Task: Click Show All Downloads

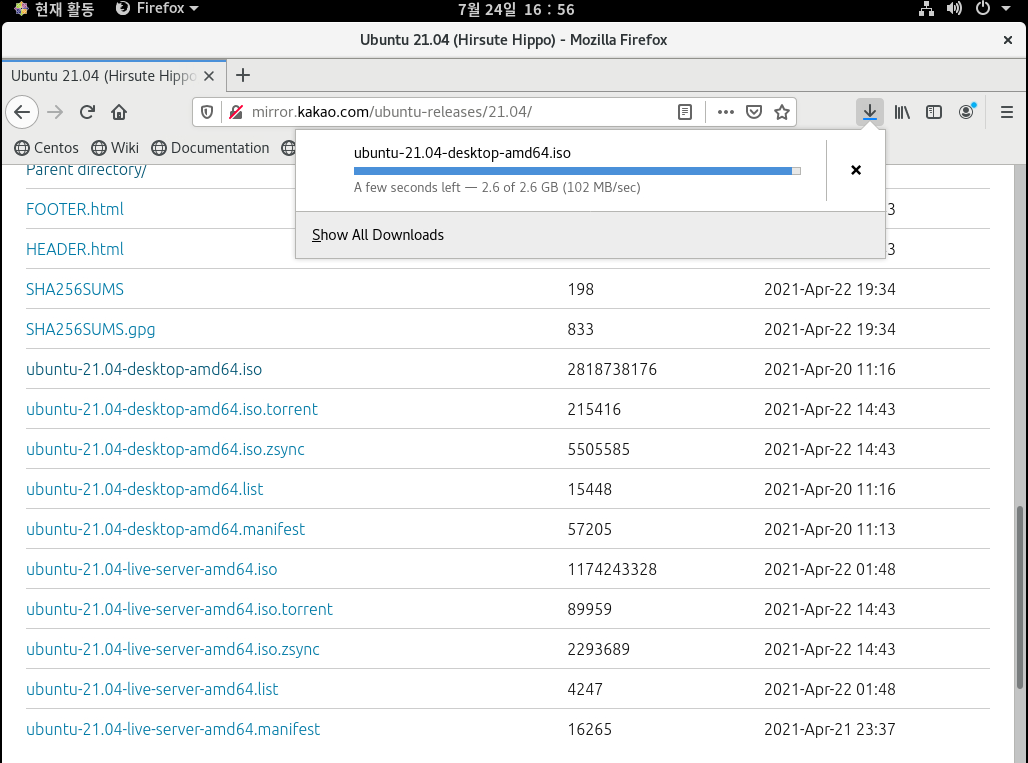Action: point(378,235)
